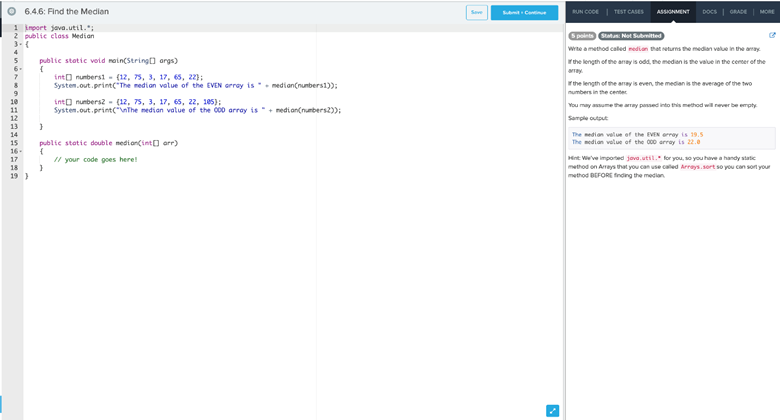Open the Docs tab
Image resolution: width=780 pixels, height=420 pixels.
coord(709,11)
